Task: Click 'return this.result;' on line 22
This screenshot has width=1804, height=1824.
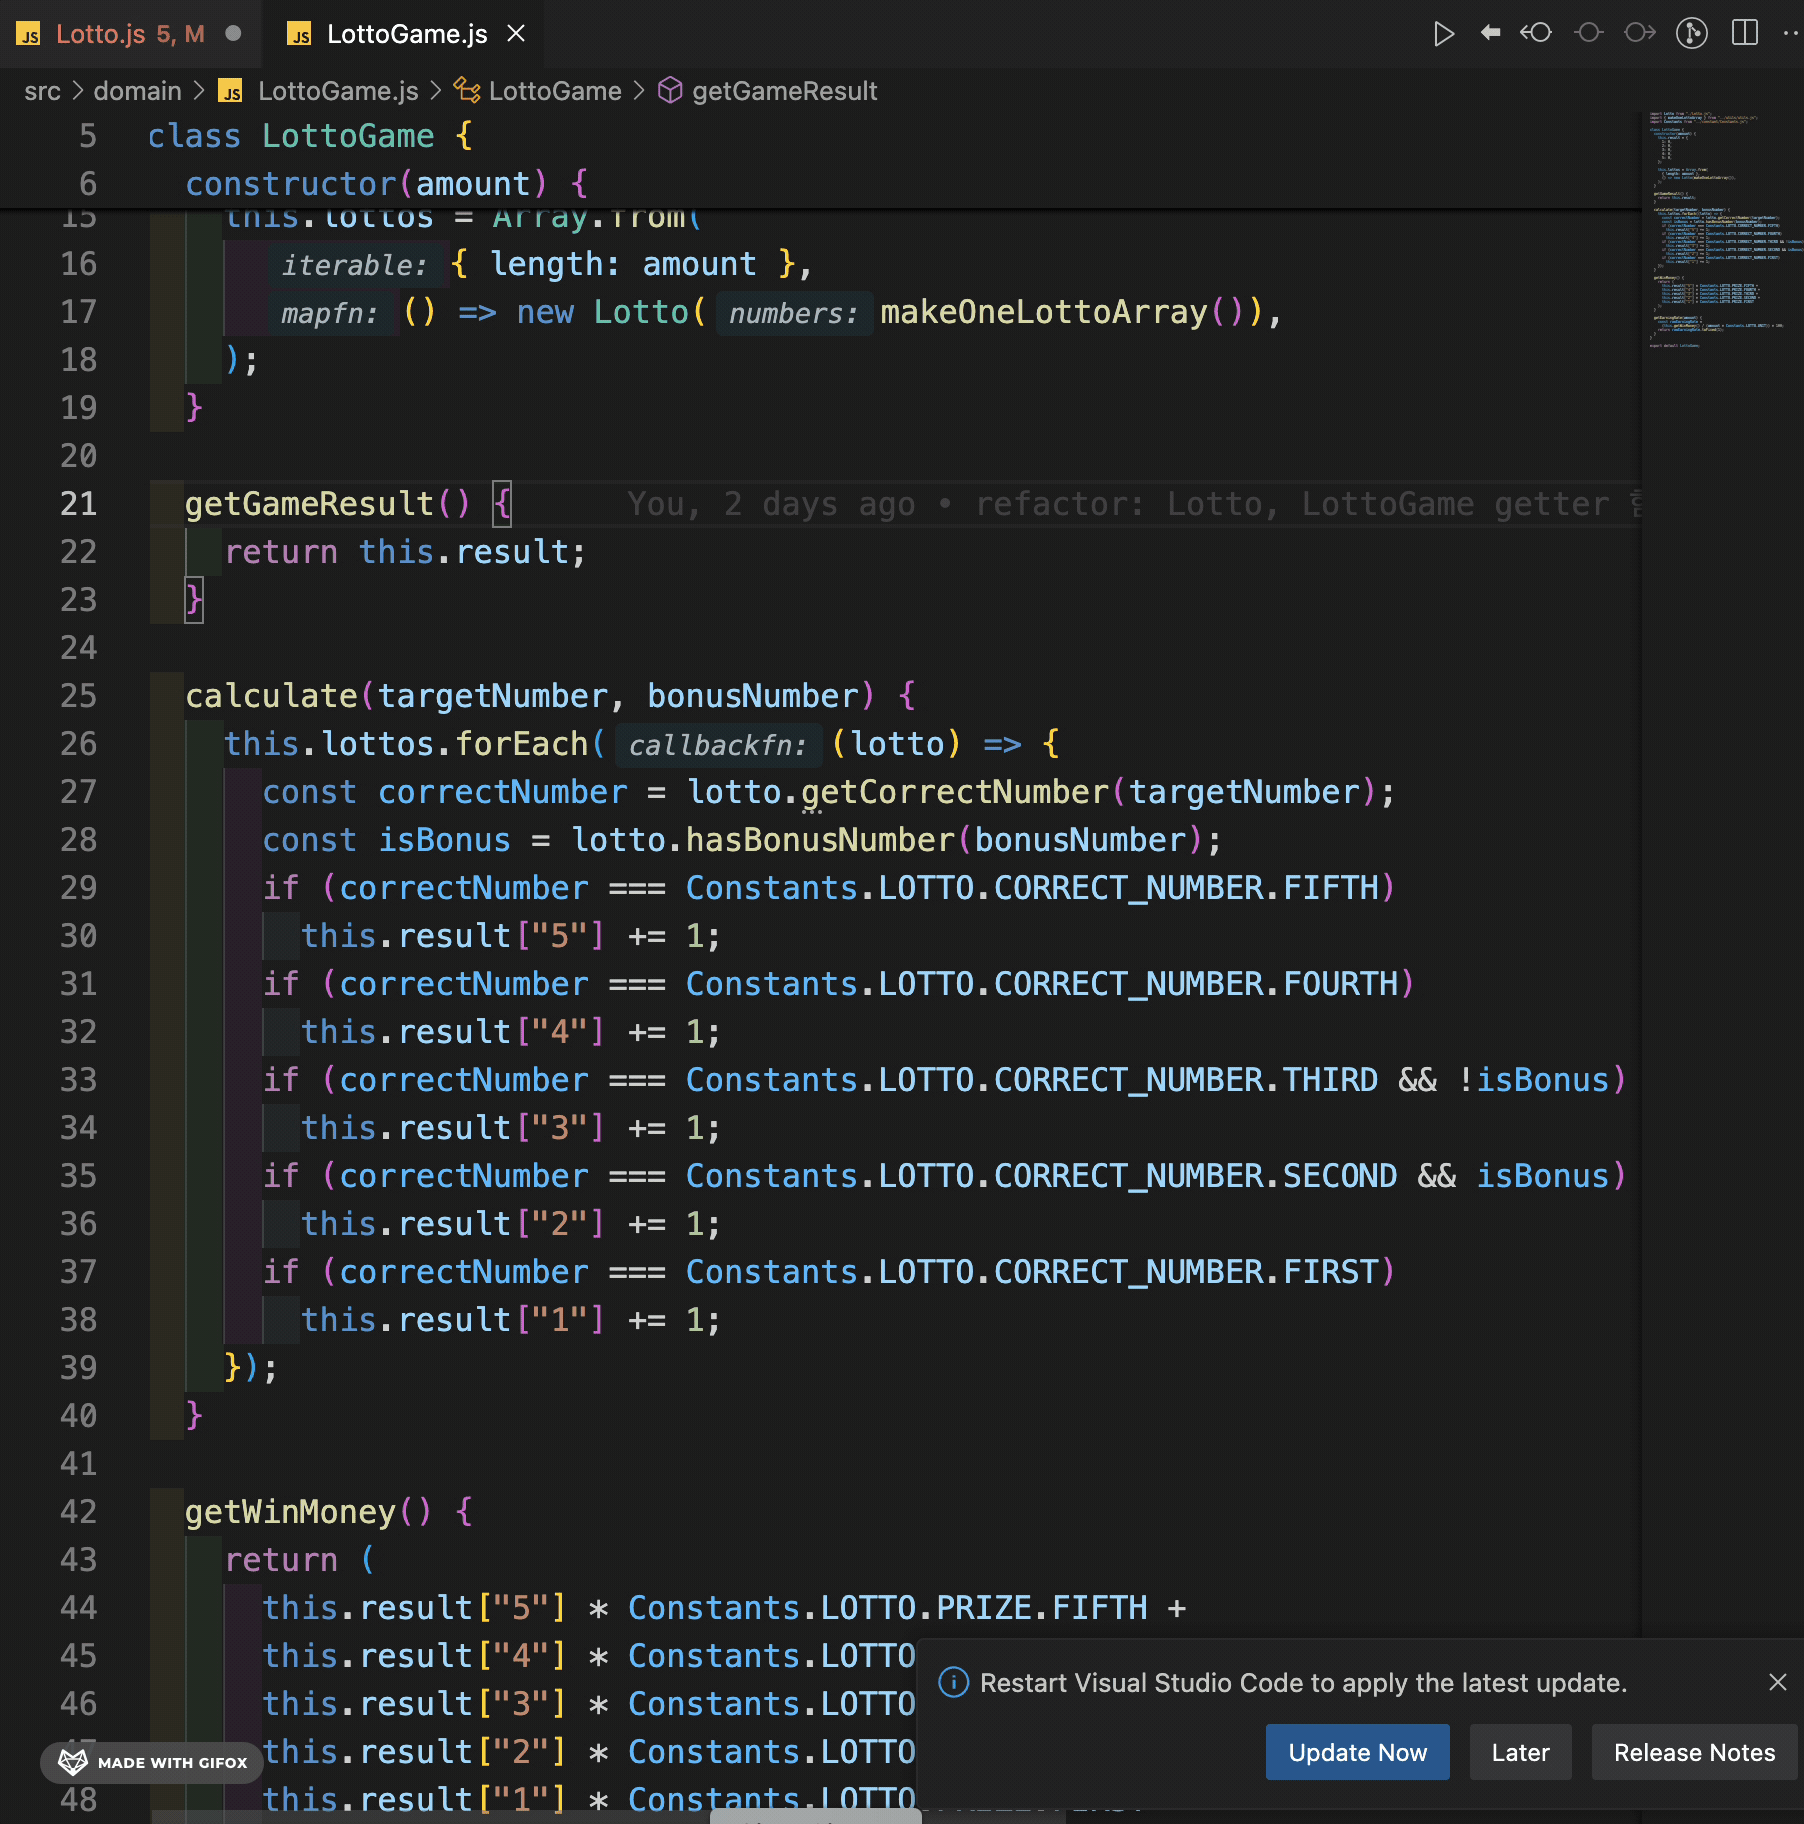Action: tap(405, 552)
